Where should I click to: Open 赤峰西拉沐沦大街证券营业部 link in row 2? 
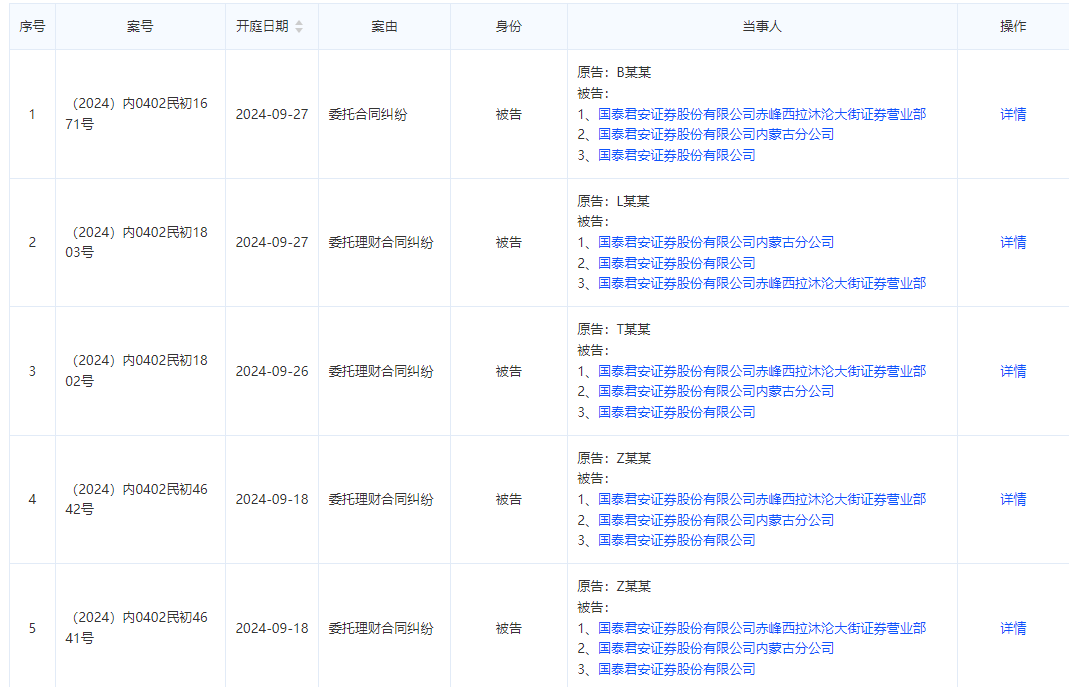pyautogui.click(x=762, y=284)
